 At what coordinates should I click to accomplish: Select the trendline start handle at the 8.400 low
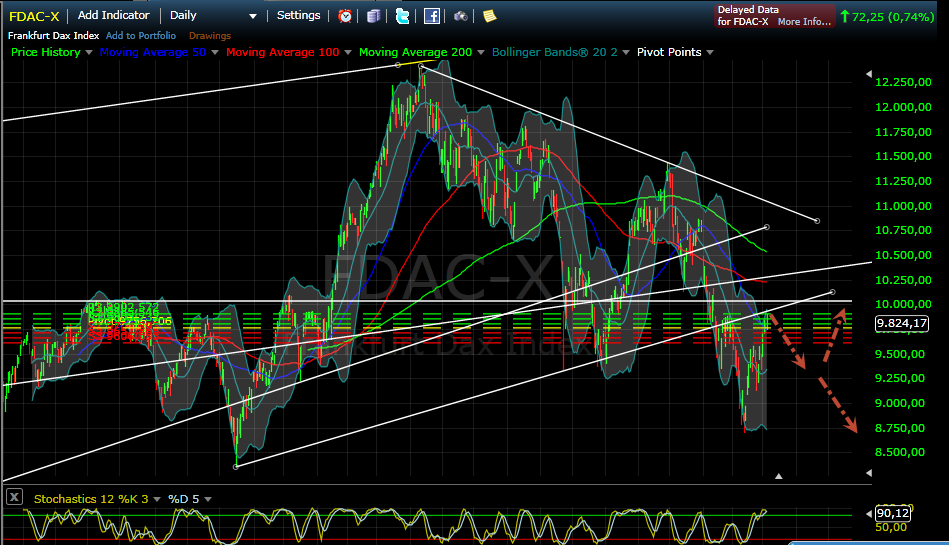tap(236, 466)
